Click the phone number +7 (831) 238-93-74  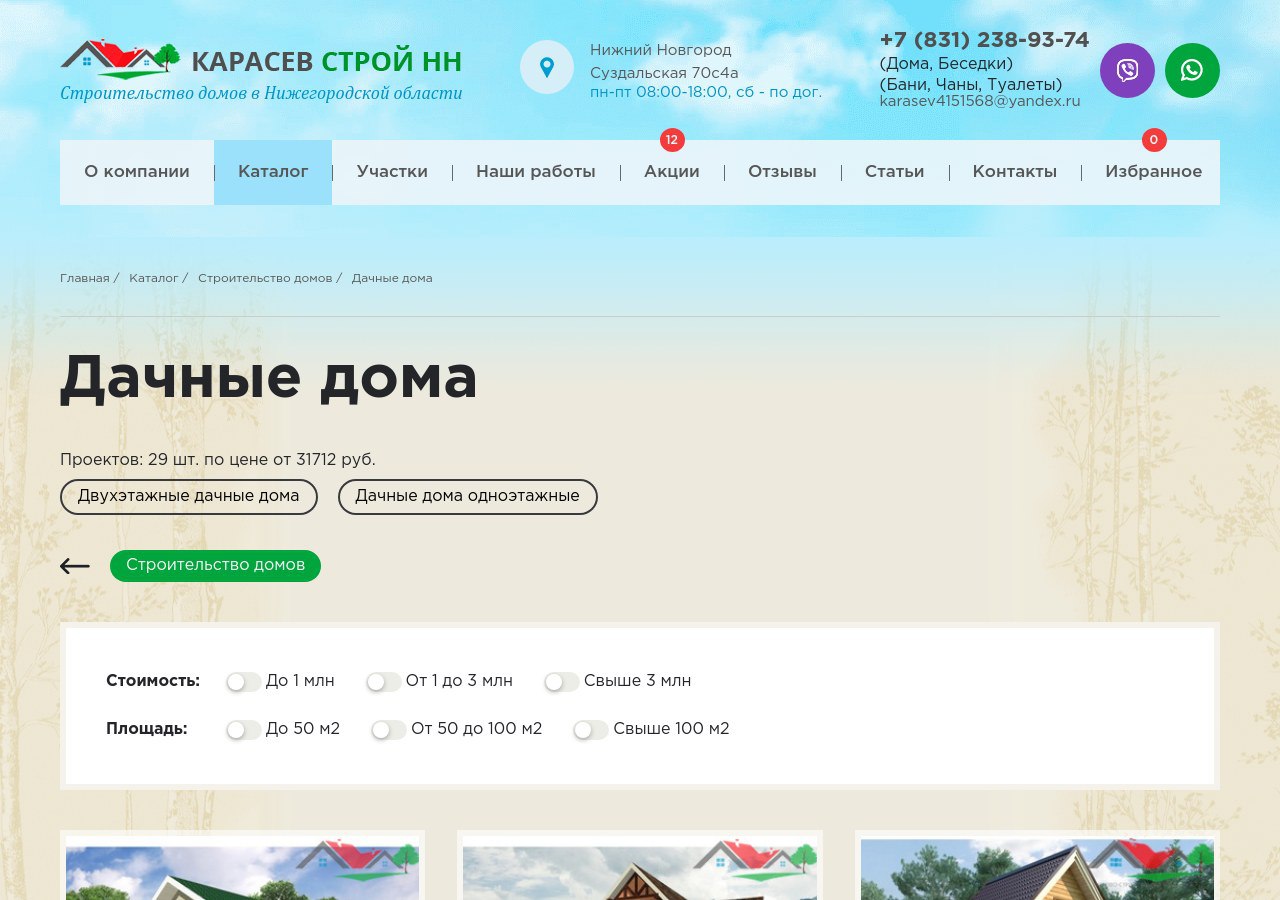pyautogui.click(x=984, y=40)
